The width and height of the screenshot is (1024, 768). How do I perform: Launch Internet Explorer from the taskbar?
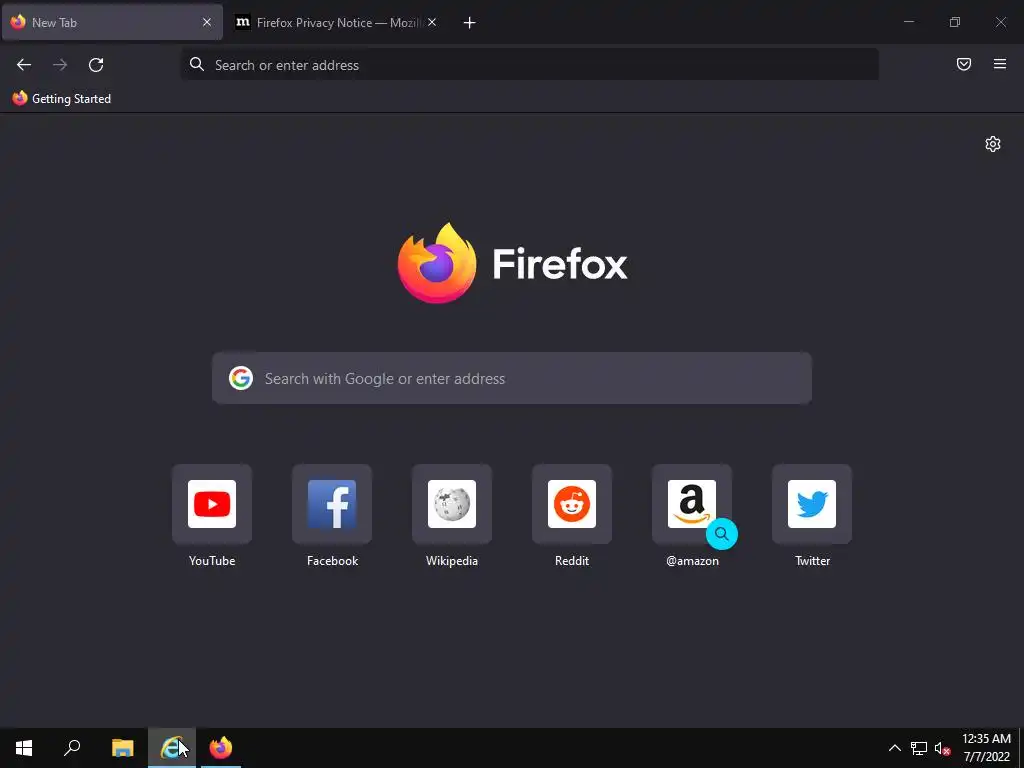pyautogui.click(x=172, y=748)
